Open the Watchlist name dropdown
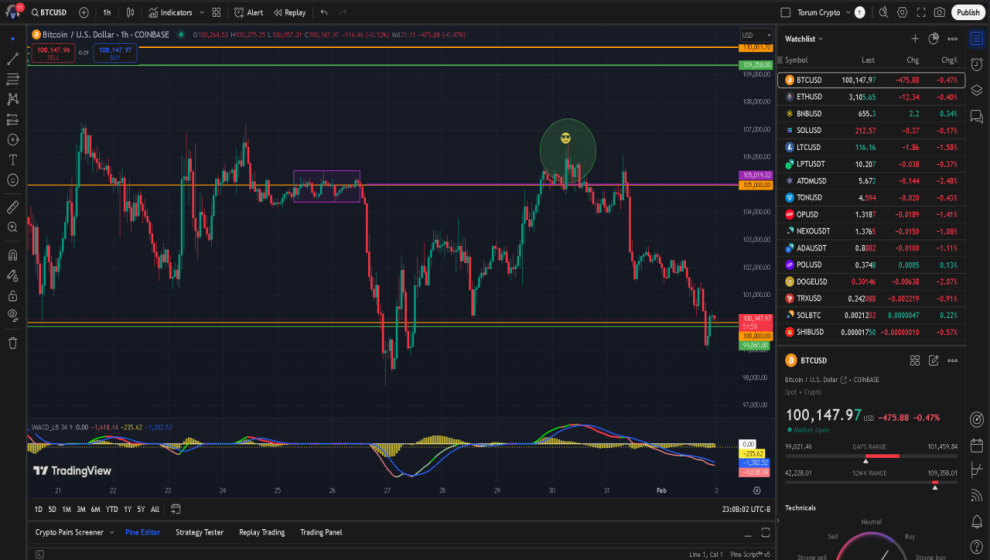The height and width of the screenshot is (560, 990). point(804,39)
